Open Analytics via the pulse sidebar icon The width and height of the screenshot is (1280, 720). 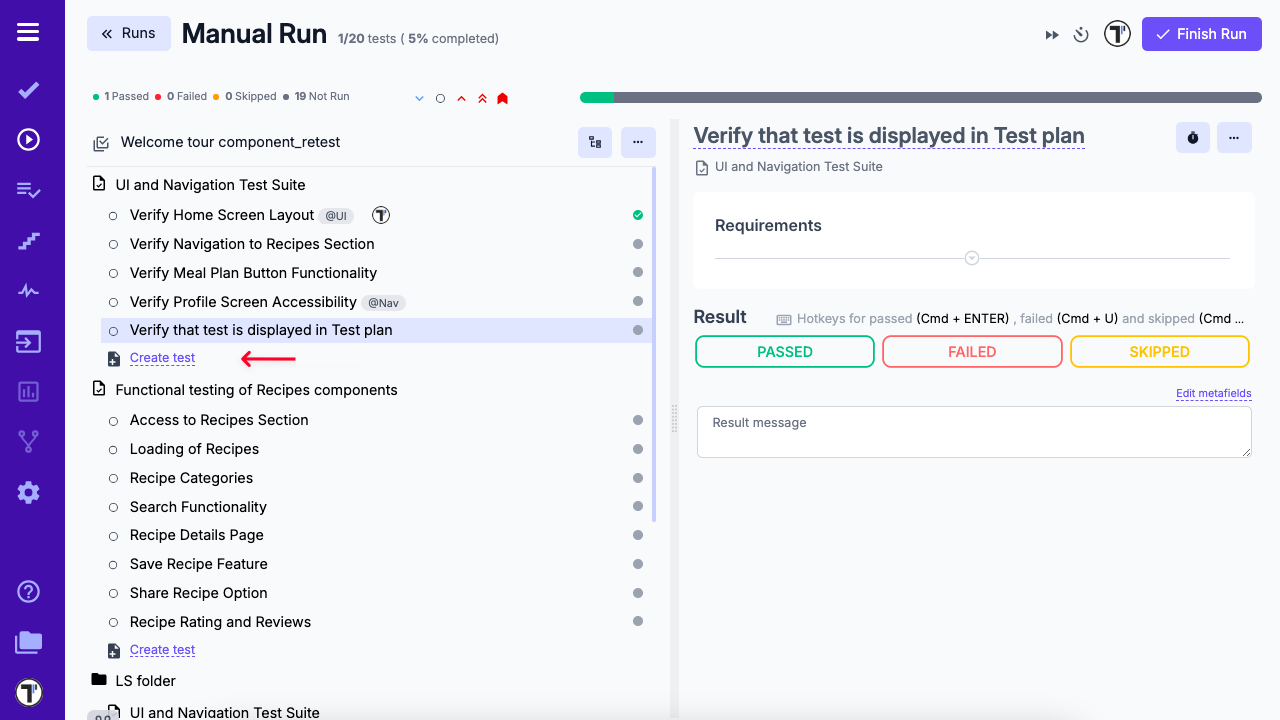(28, 290)
